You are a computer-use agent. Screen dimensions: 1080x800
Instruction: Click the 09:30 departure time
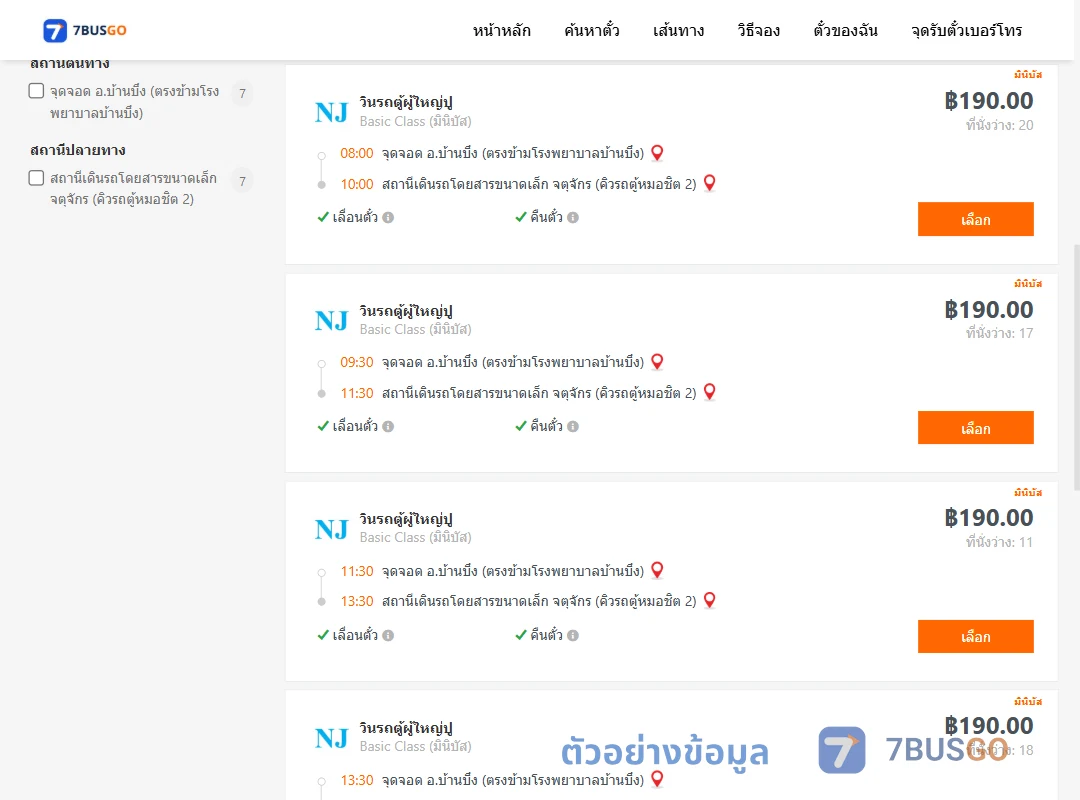coord(357,362)
